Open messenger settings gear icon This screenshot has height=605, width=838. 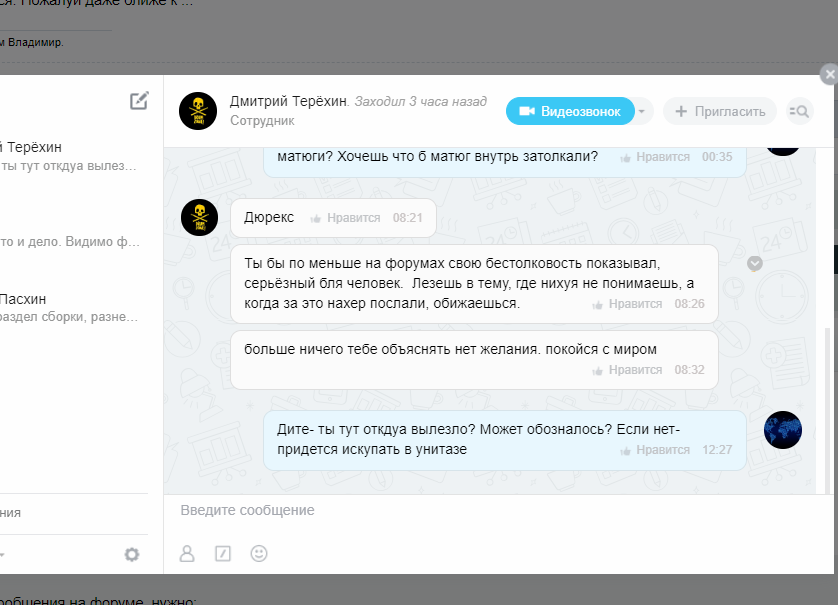tap(131, 554)
